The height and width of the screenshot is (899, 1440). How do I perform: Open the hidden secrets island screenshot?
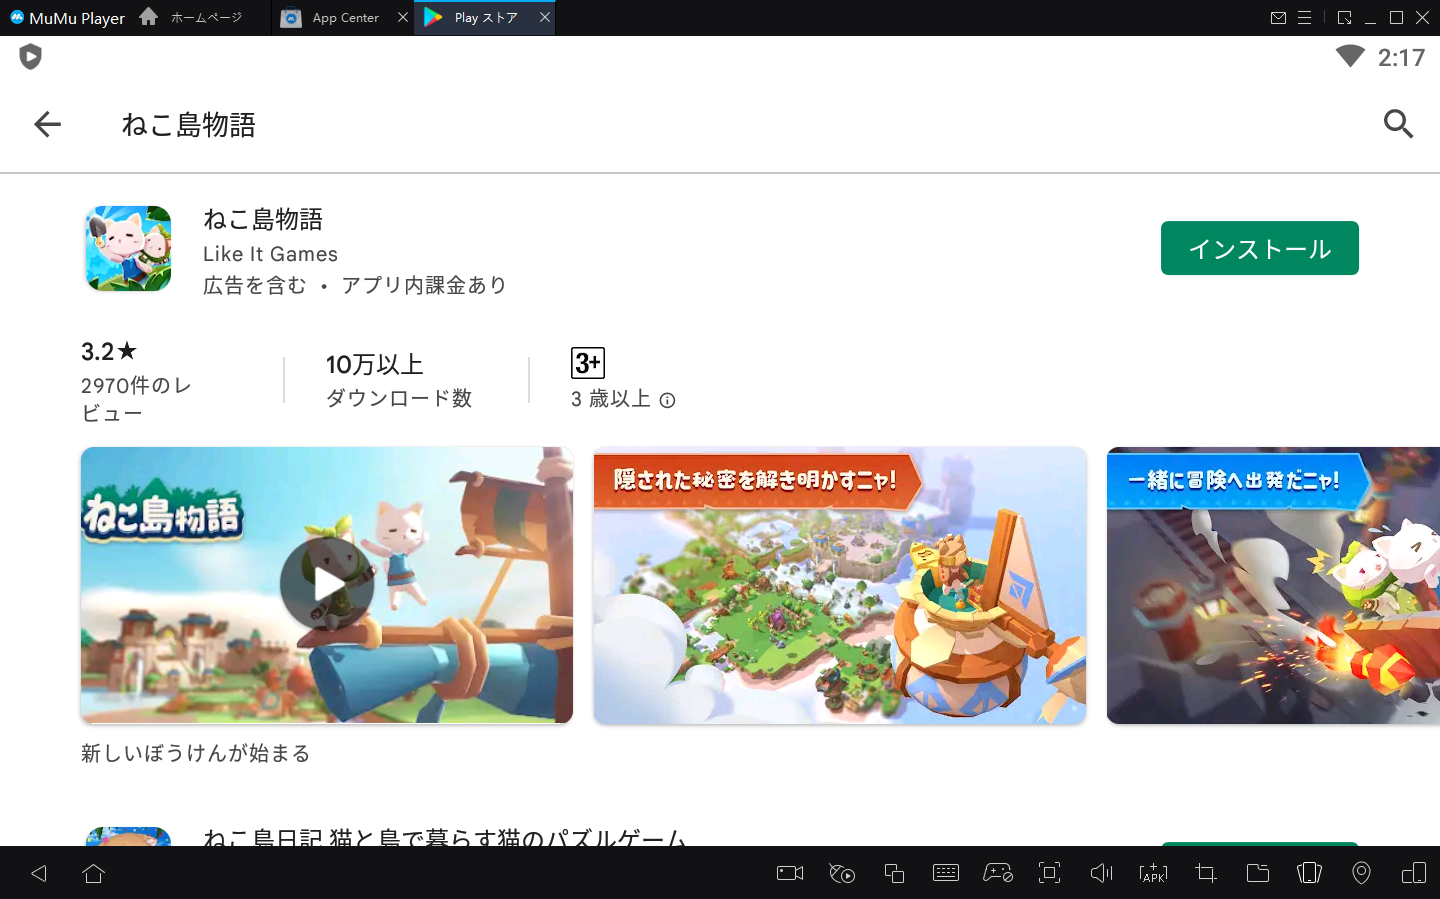840,585
